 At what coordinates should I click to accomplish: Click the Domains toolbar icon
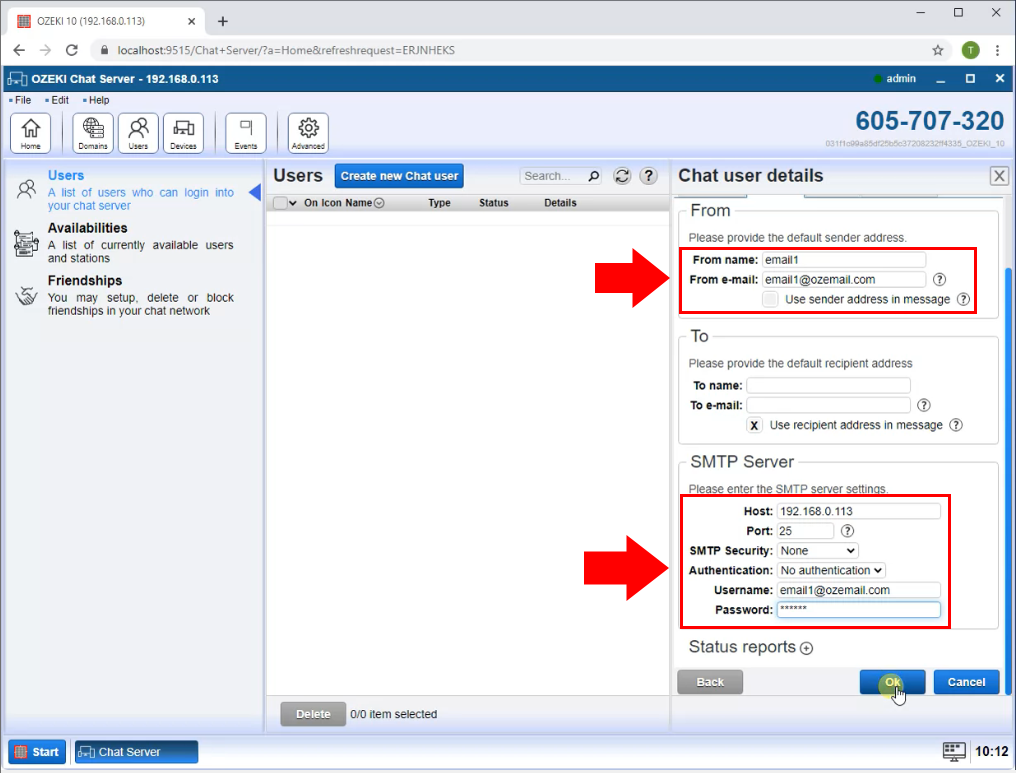(x=91, y=131)
